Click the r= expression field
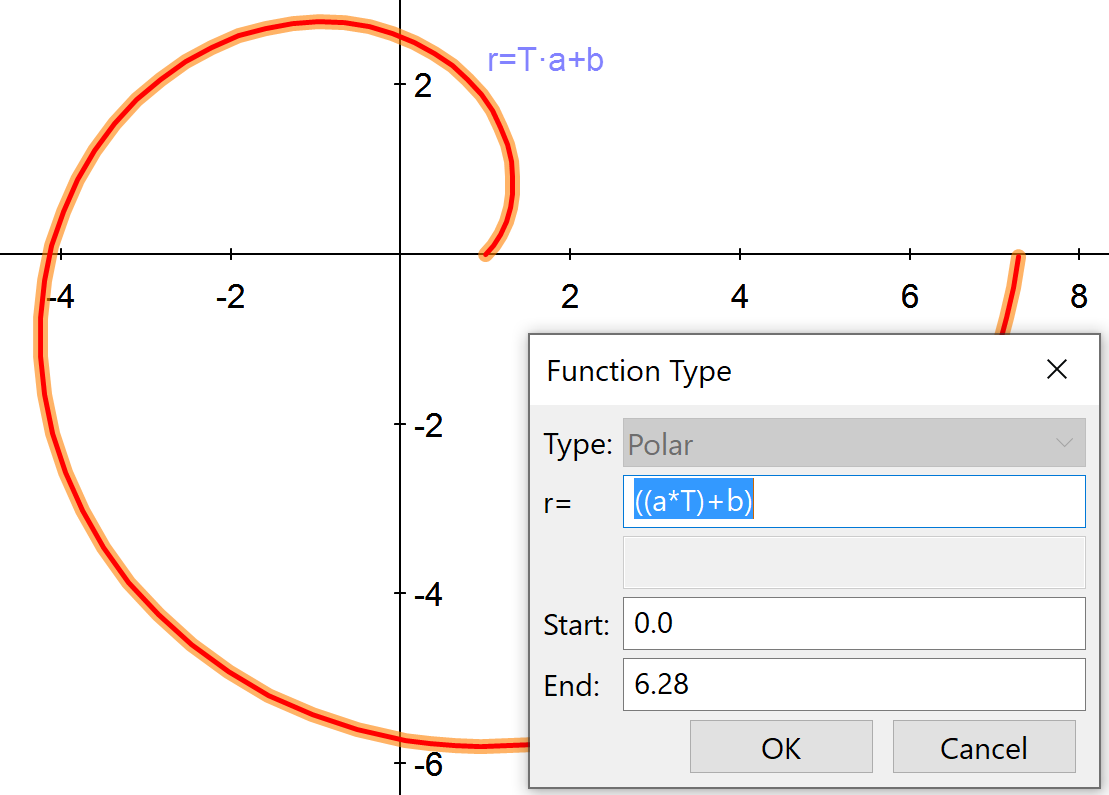This screenshot has height=795, width=1109. point(853,501)
